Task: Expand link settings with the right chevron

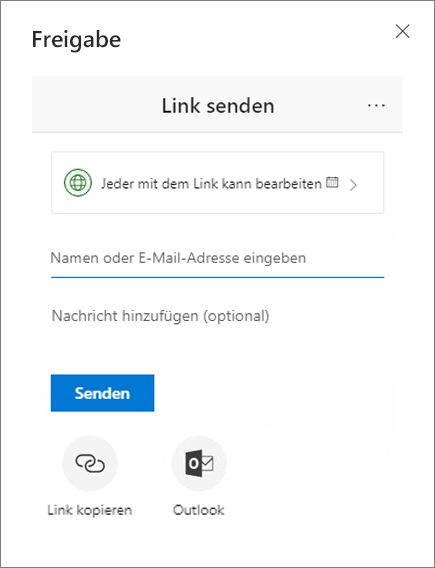Action: click(x=353, y=185)
